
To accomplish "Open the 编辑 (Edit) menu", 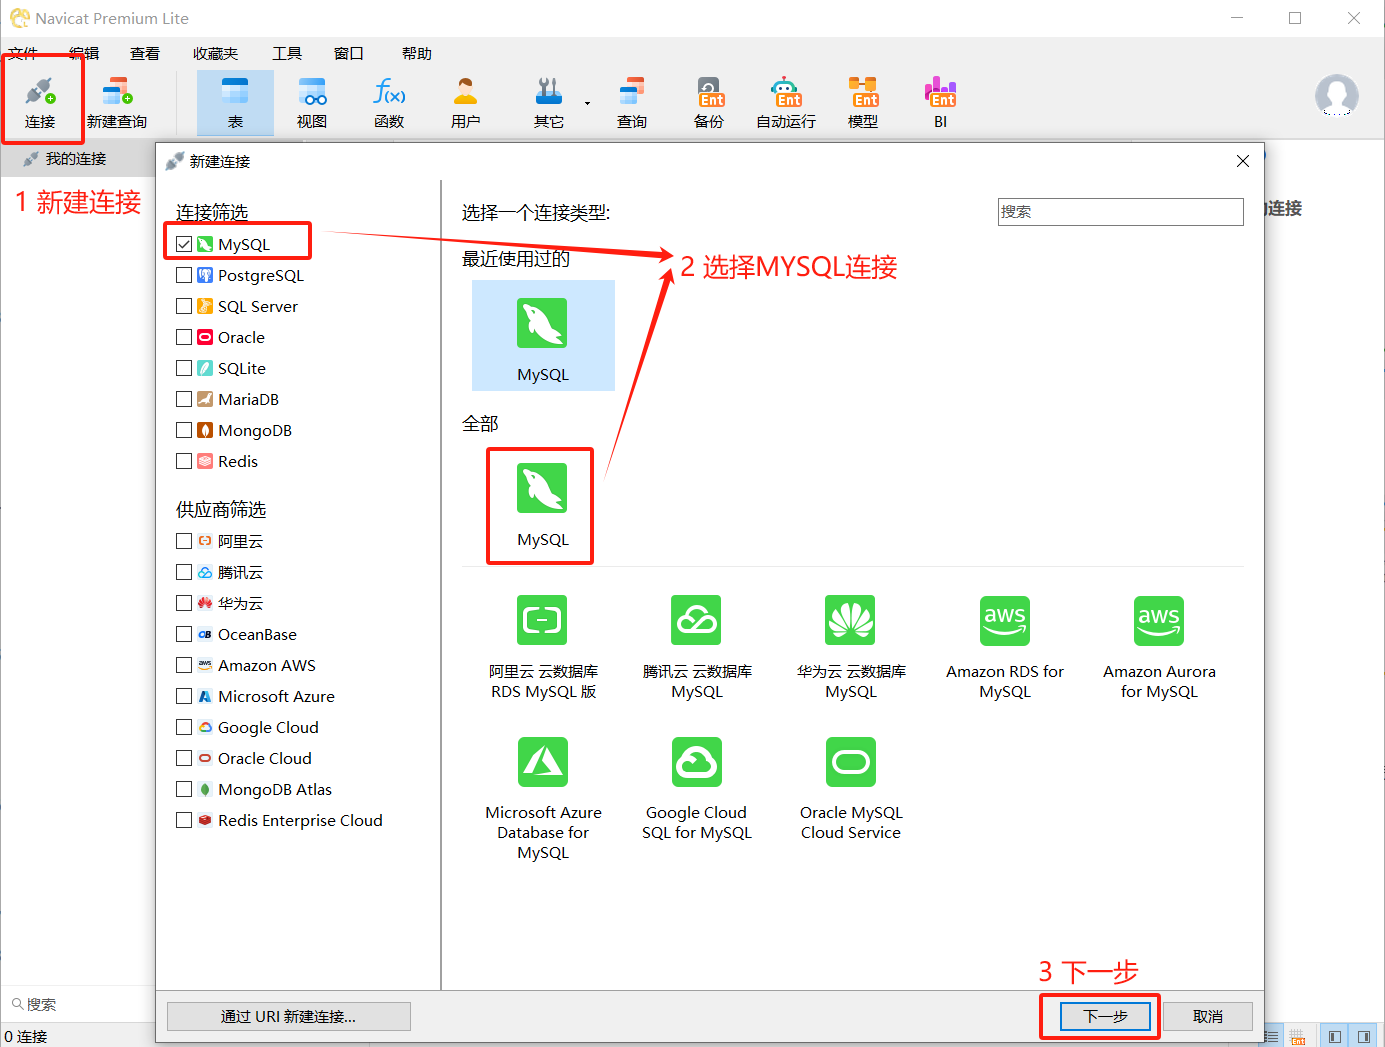I will [x=84, y=53].
